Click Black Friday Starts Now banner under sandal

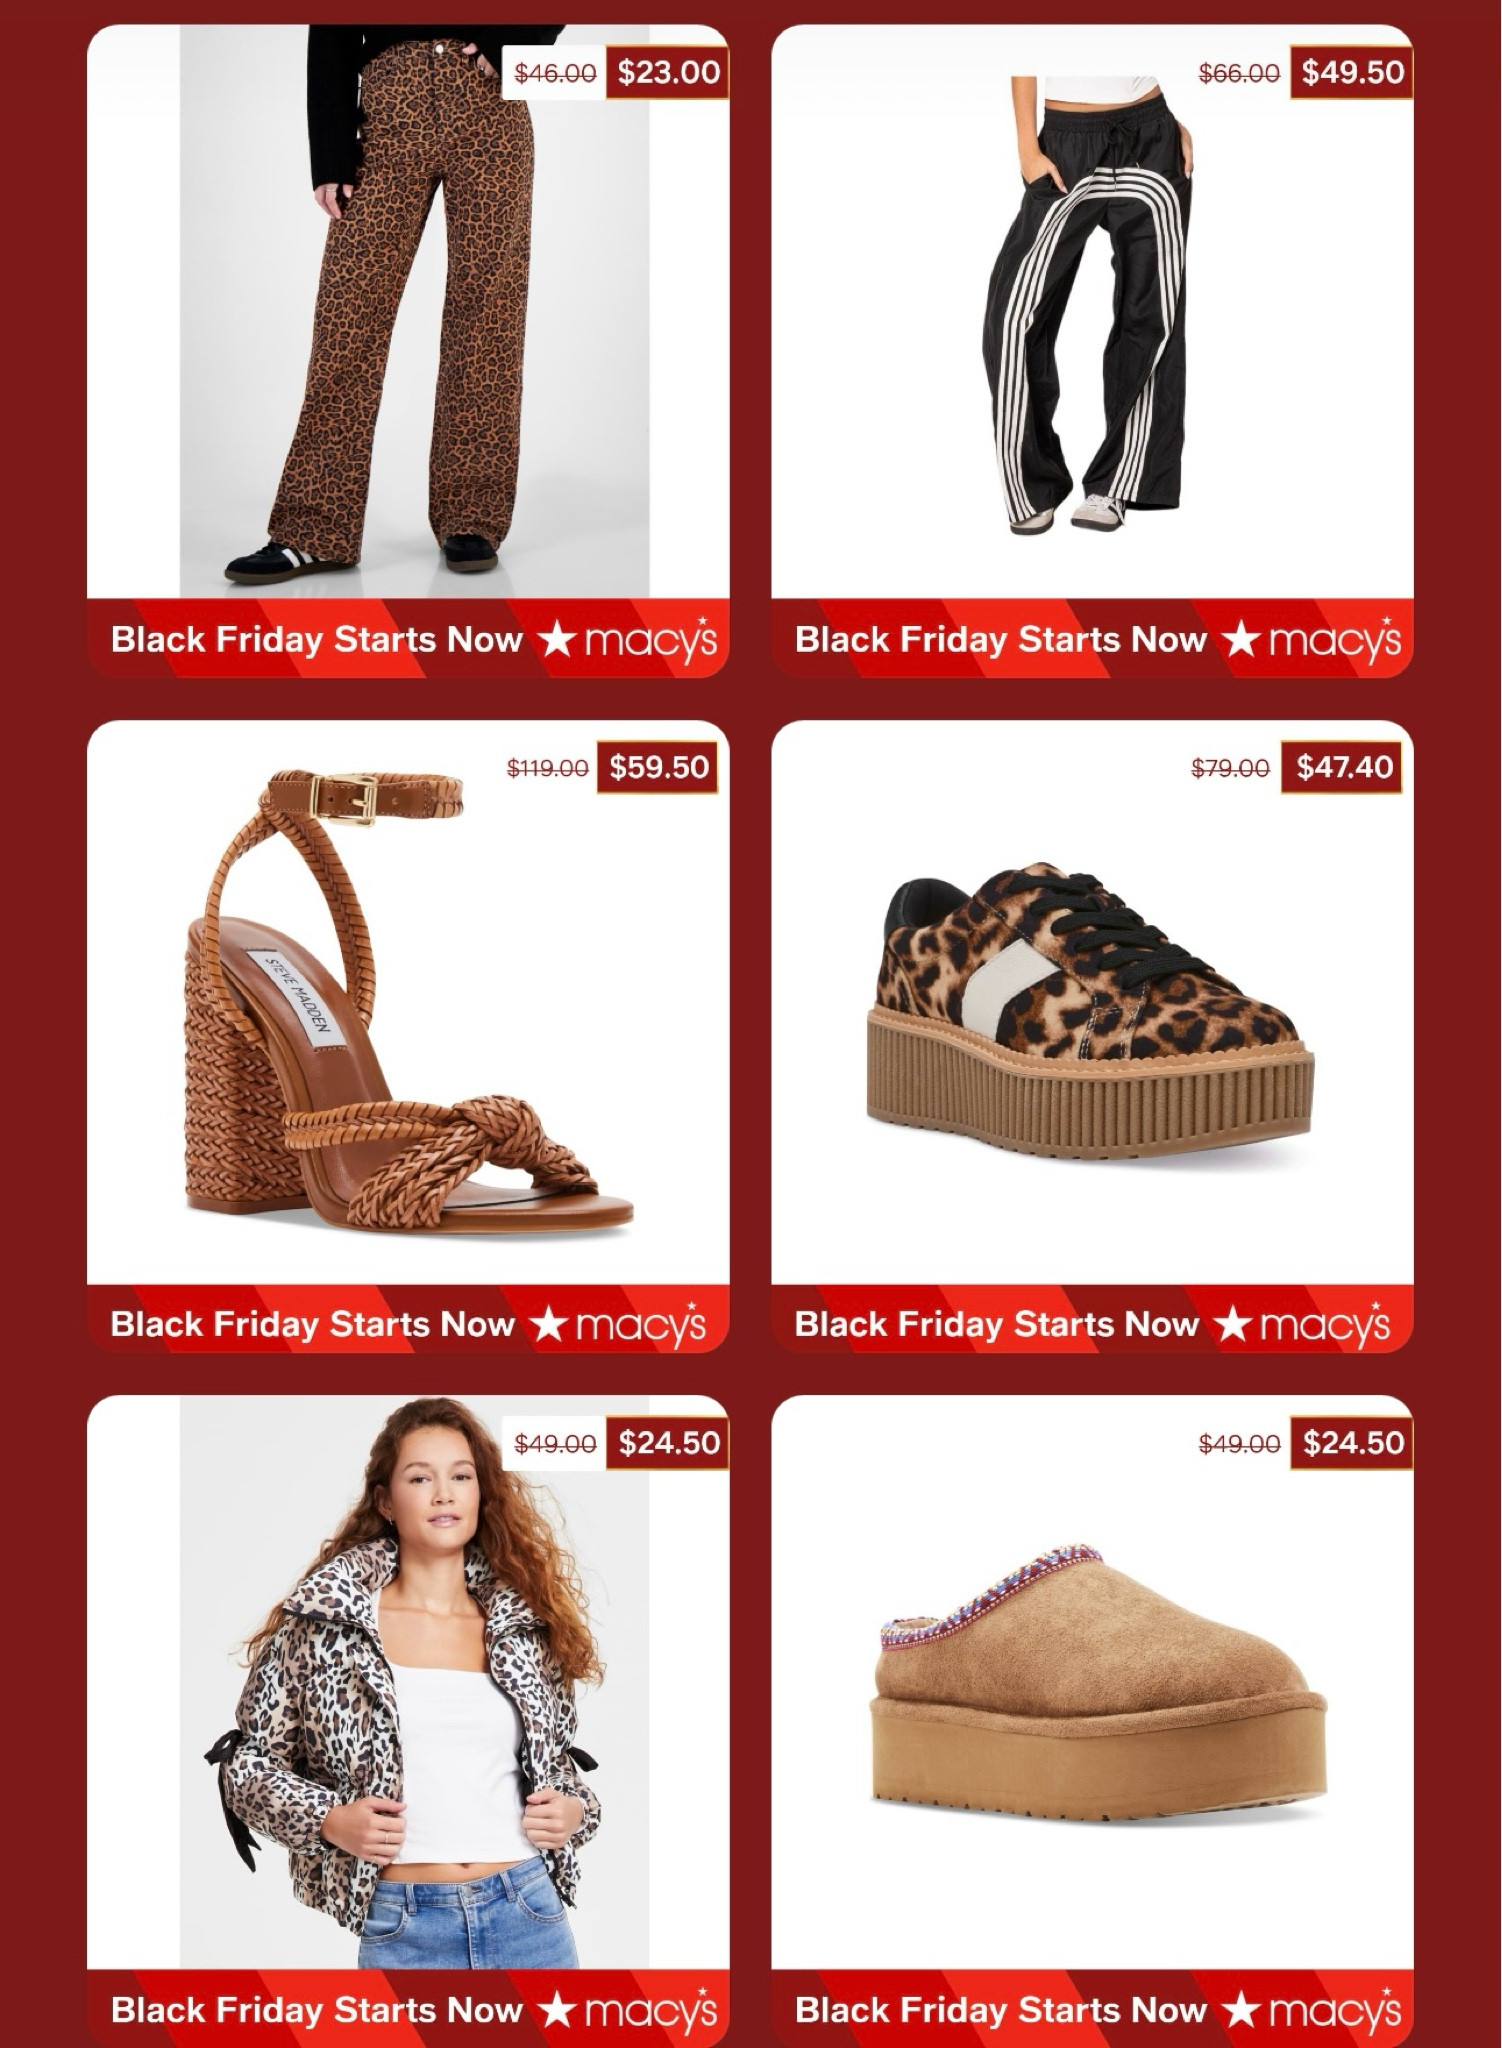(x=408, y=1320)
